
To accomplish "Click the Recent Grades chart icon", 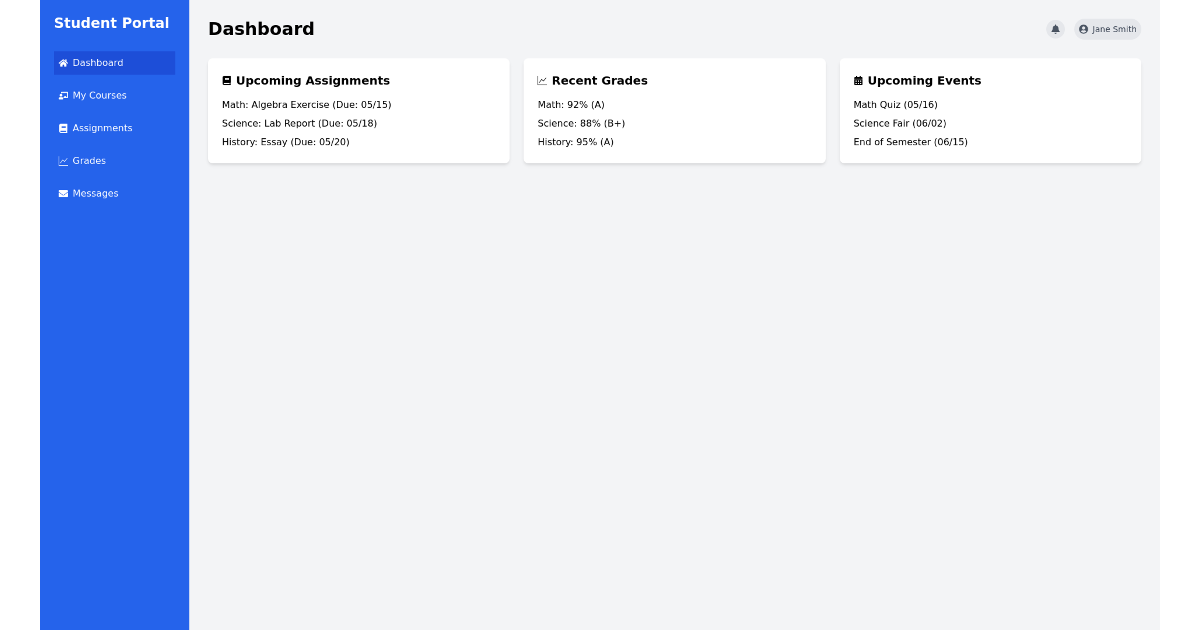I will (x=543, y=80).
